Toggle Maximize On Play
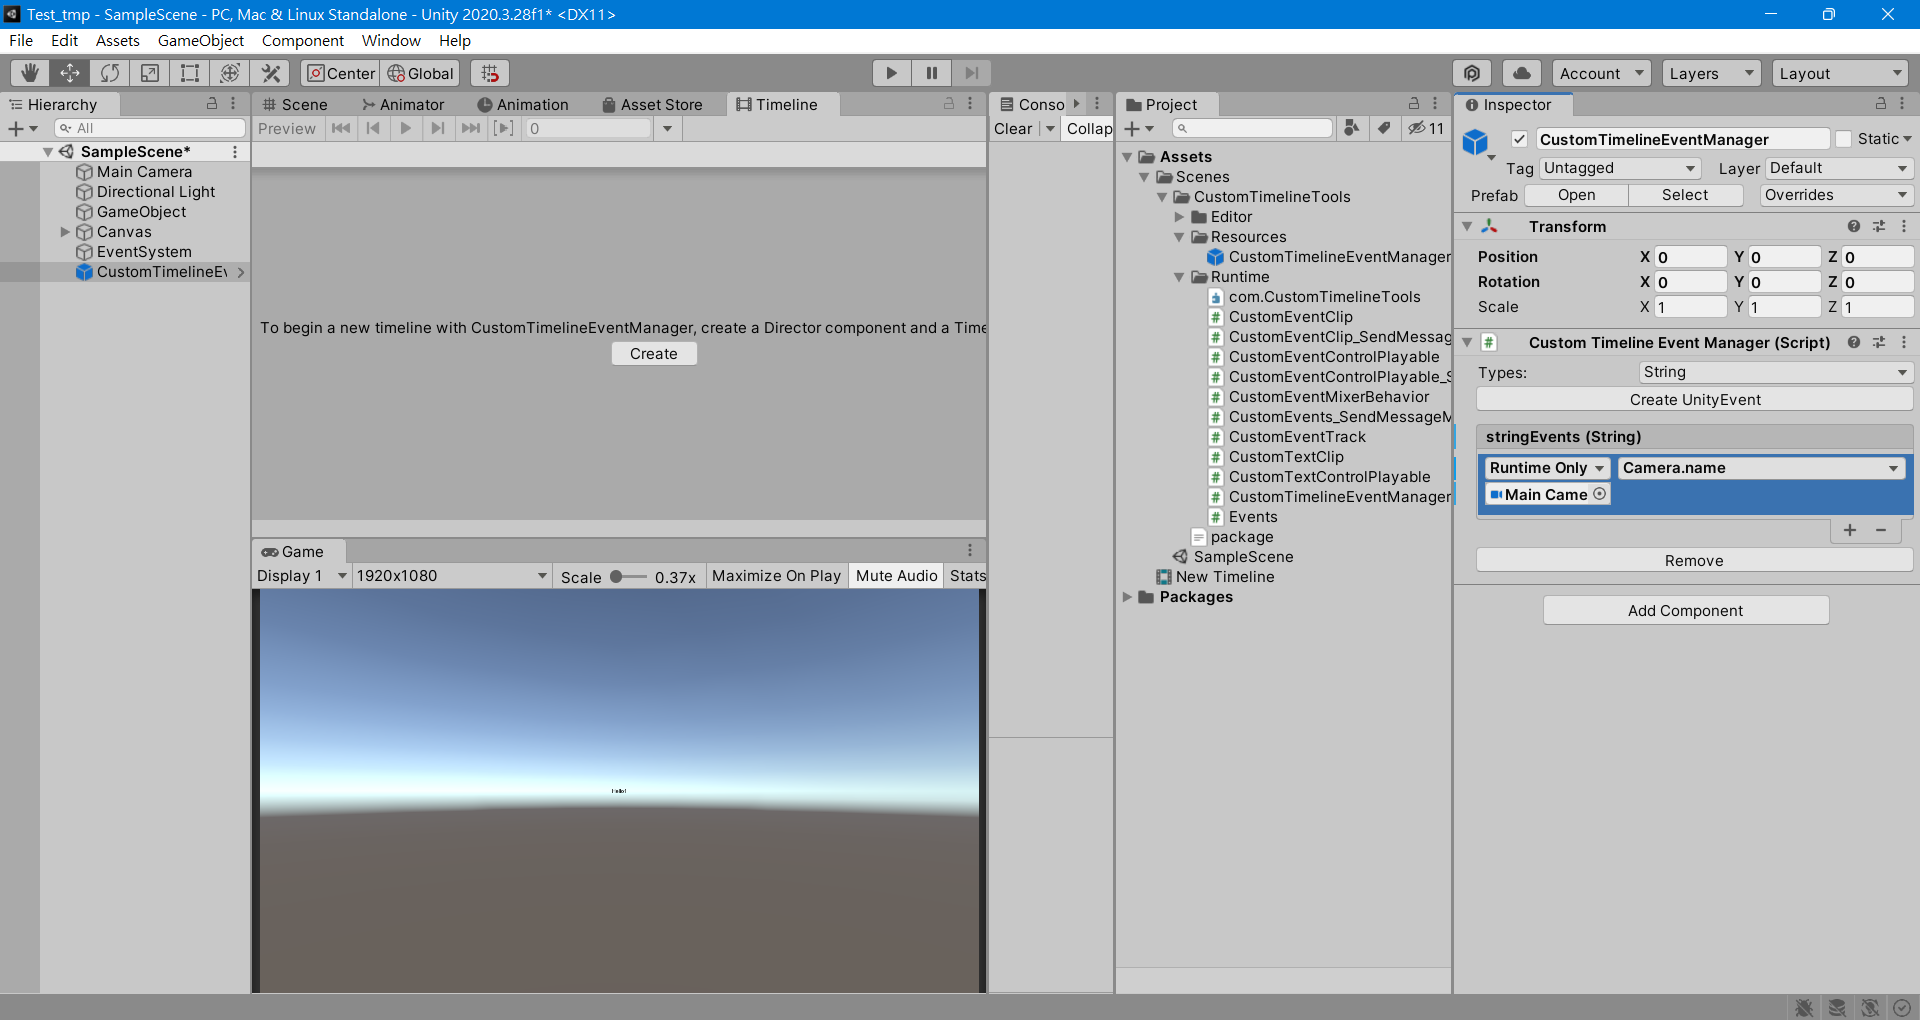 tap(776, 576)
